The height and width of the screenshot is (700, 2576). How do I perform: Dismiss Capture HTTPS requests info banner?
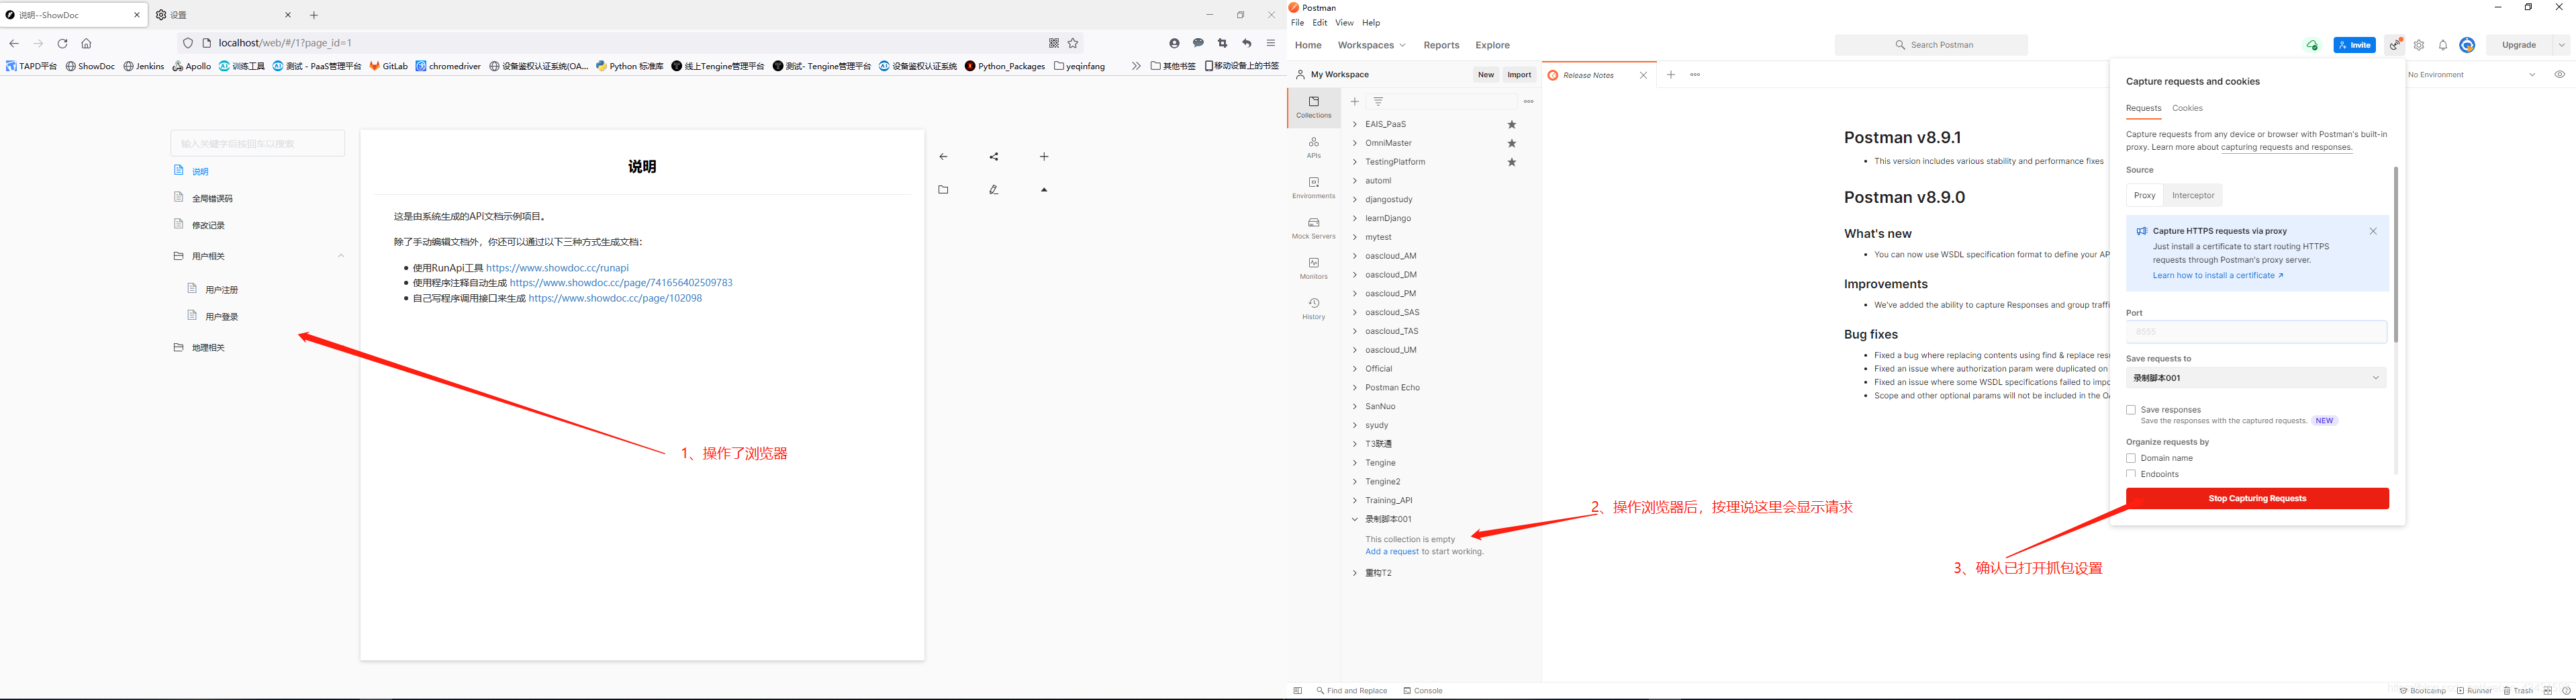pos(2373,231)
